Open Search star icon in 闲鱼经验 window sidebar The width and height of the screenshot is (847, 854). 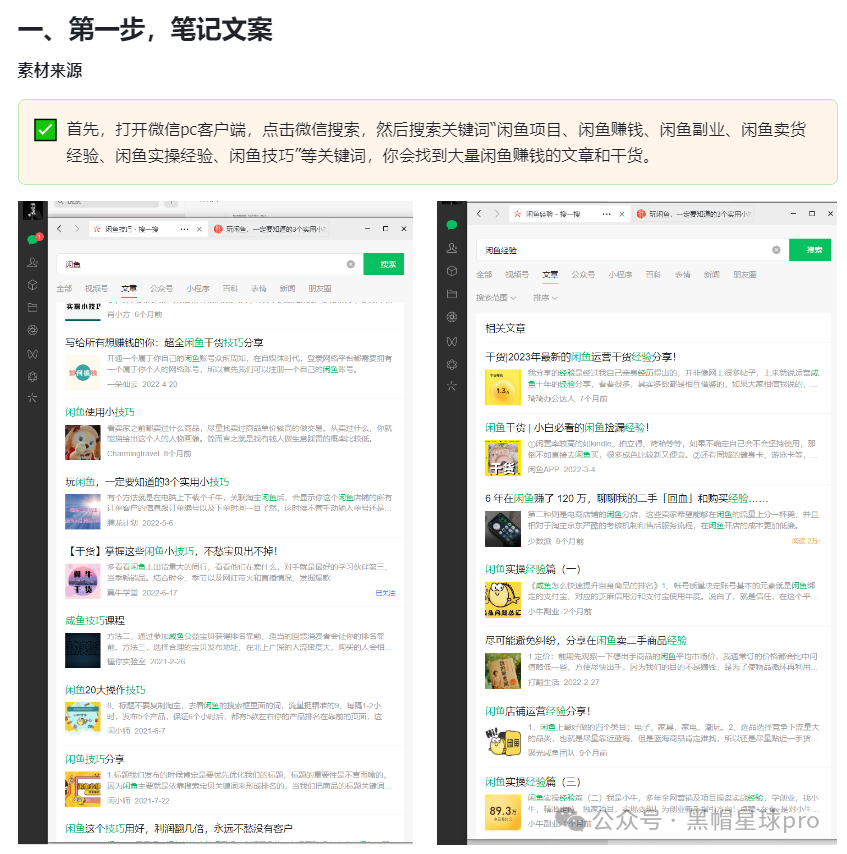(x=452, y=386)
